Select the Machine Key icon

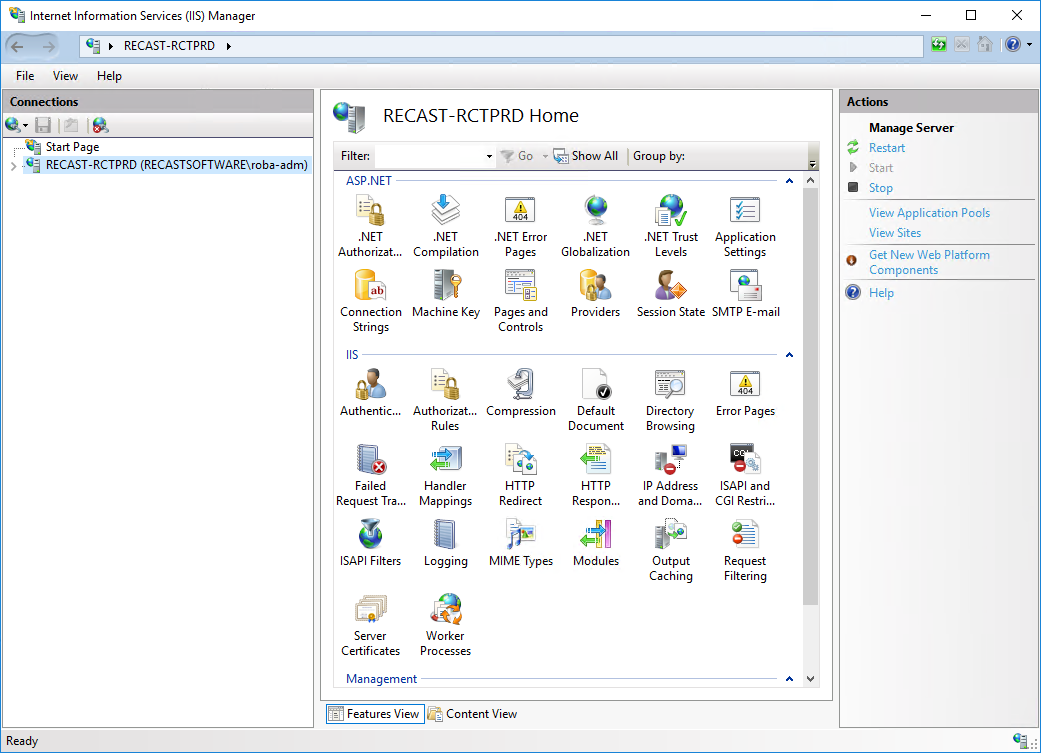pyautogui.click(x=445, y=294)
